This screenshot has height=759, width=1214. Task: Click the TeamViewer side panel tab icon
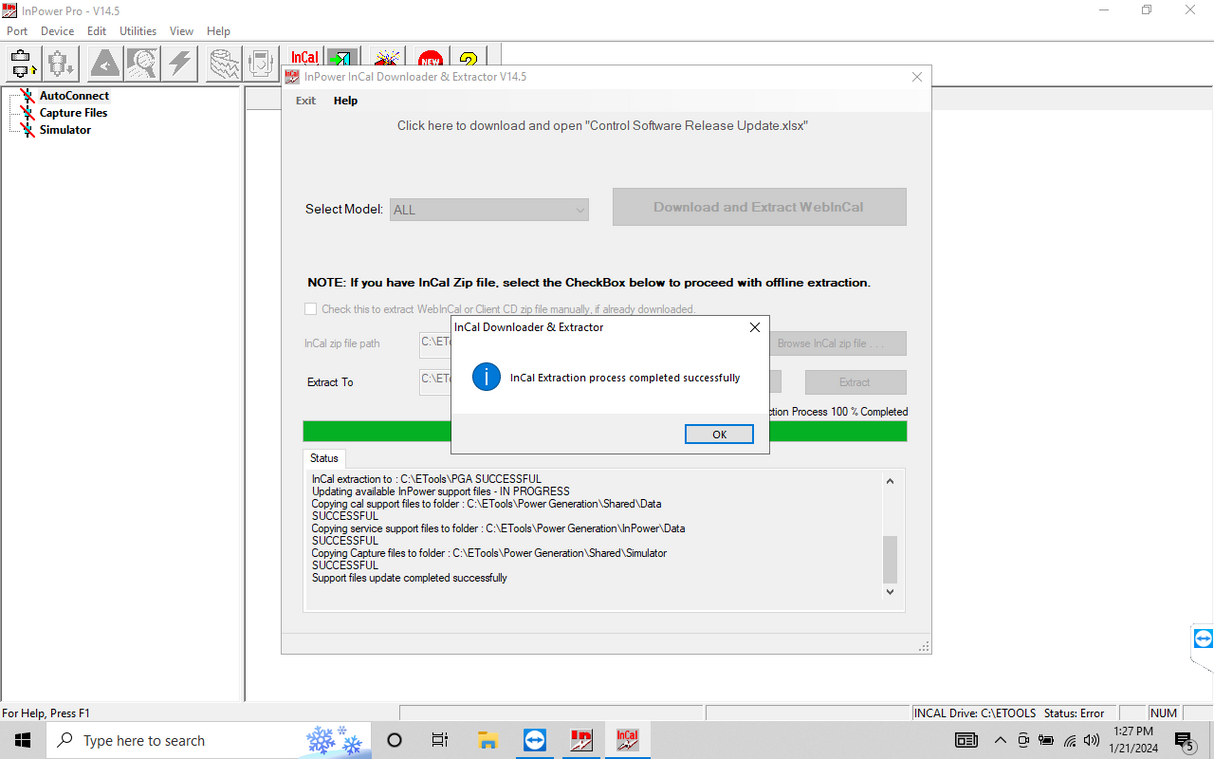(x=1202, y=638)
